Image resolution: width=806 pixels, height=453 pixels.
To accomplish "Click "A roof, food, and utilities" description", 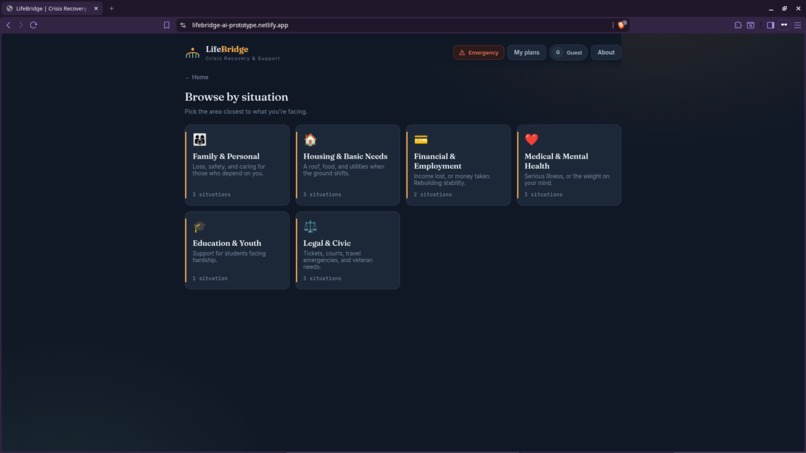I will click(343, 170).
